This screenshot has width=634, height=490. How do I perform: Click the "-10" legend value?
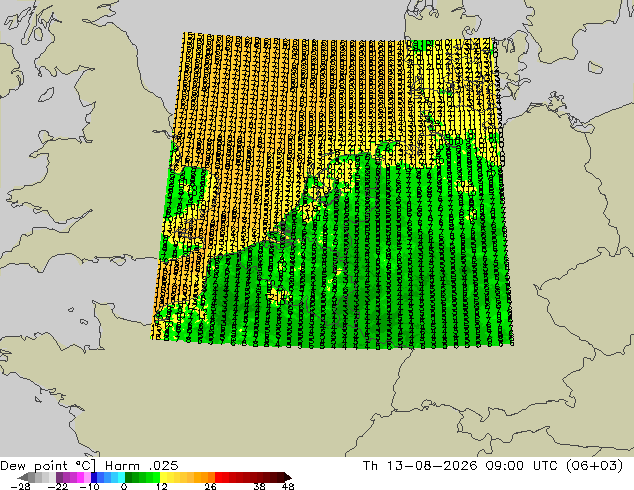(89, 486)
